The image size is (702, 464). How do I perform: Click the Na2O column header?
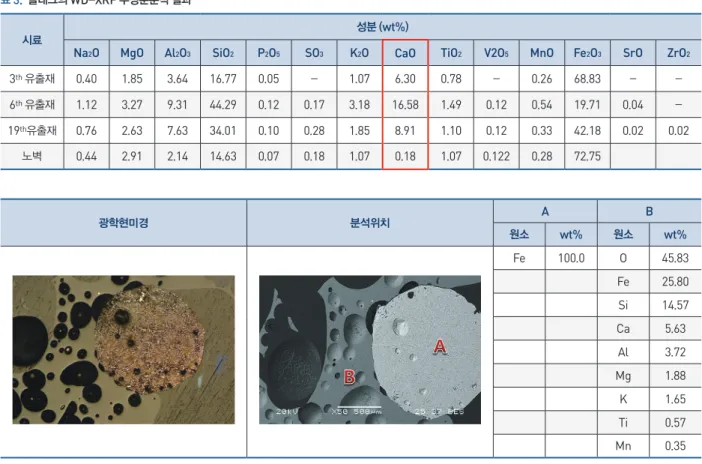[x=86, y=53]
